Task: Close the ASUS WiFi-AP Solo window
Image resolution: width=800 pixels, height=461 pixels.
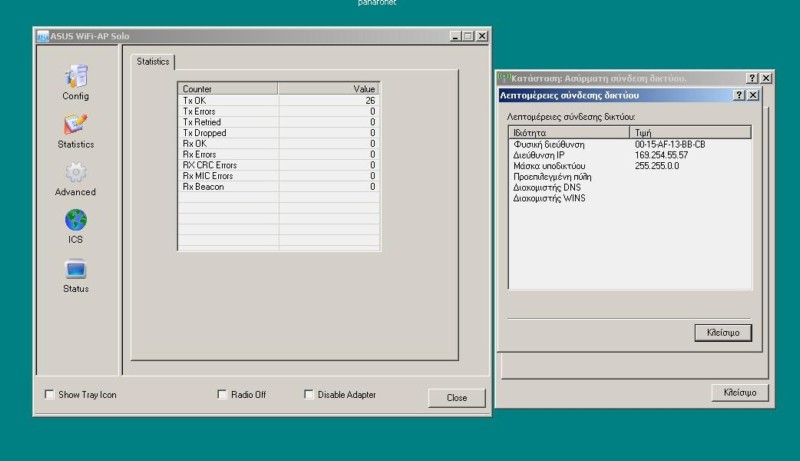Action: coord(482,36)
